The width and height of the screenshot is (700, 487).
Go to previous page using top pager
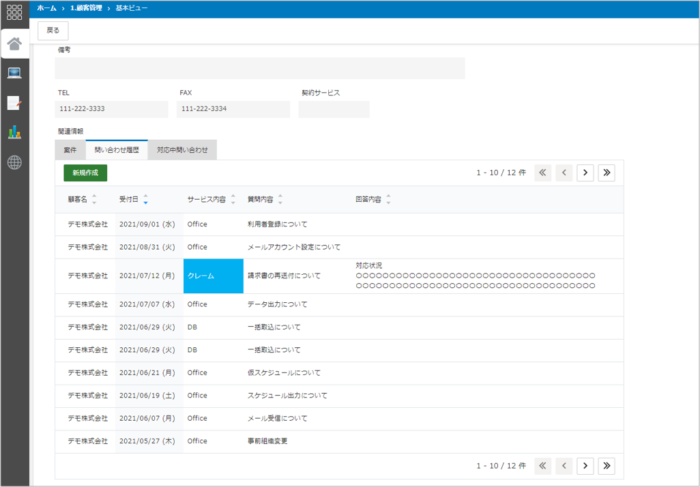564,173
